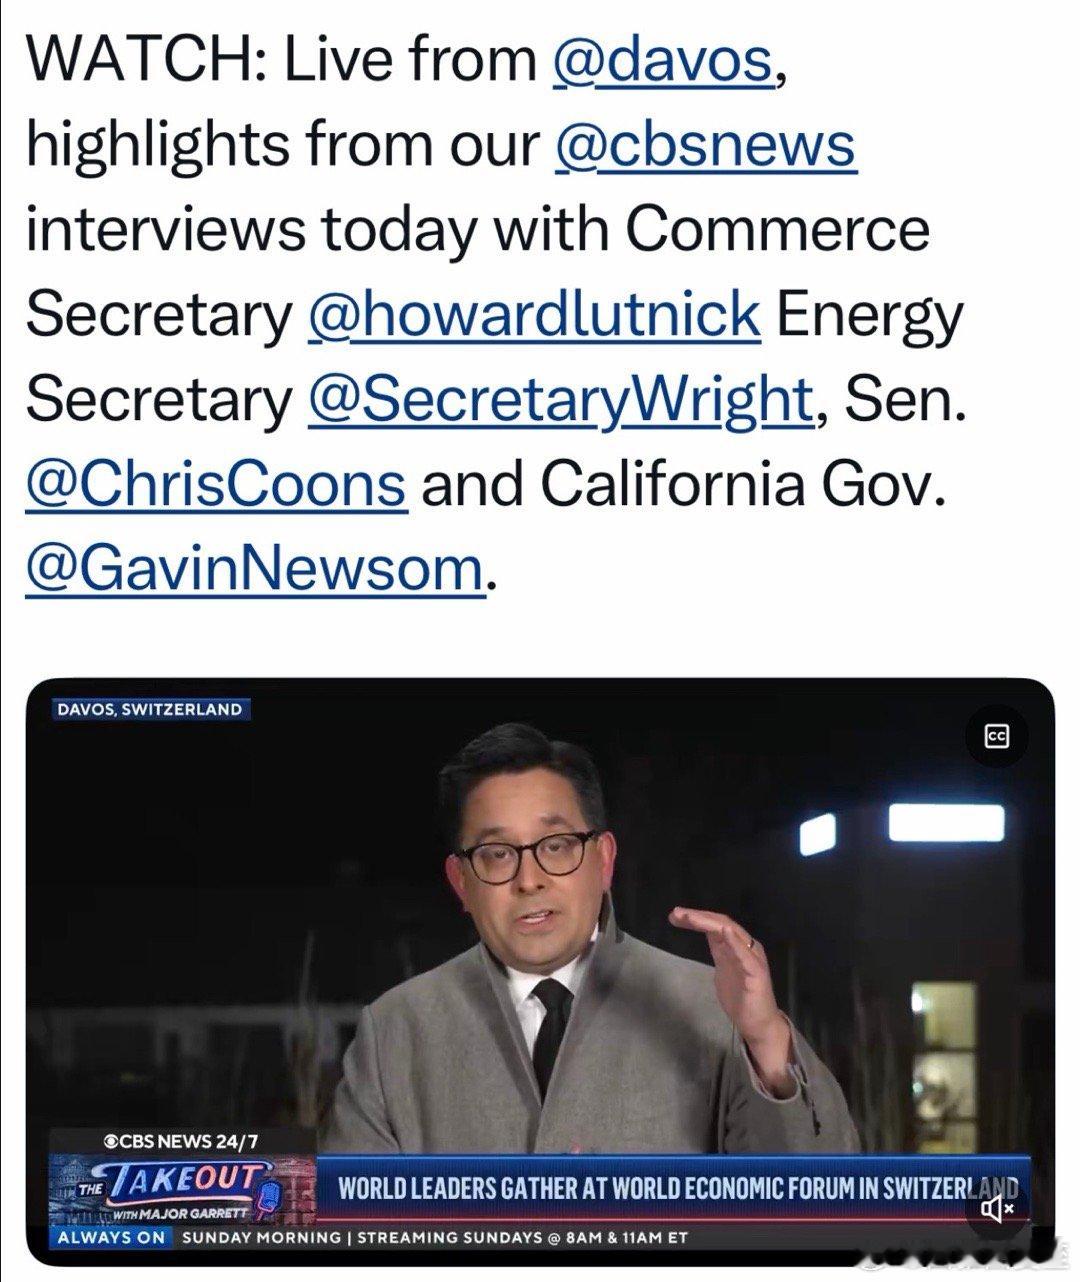Open the @SecretaryWright mention
Screen dimensions: 1080x1282
tap(560, 400)
